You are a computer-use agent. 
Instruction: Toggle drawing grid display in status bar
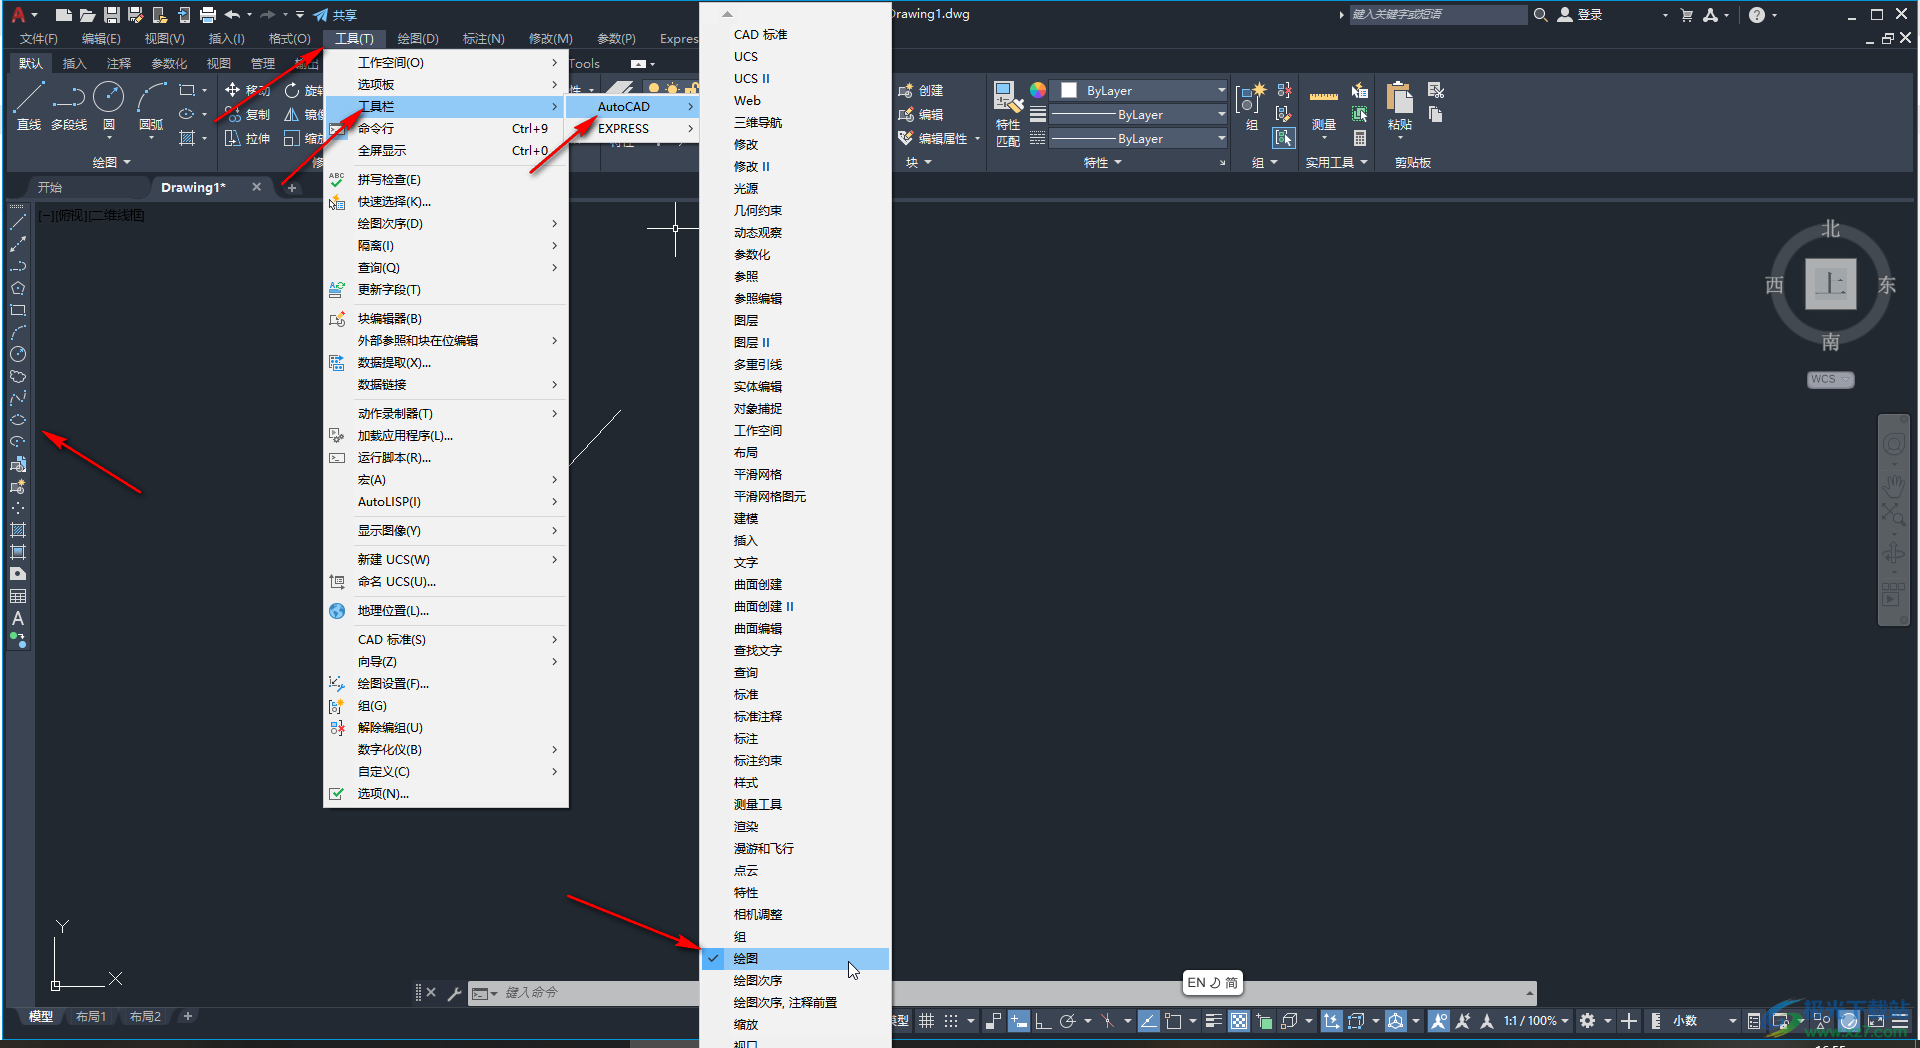click(x=927, y=1021)
